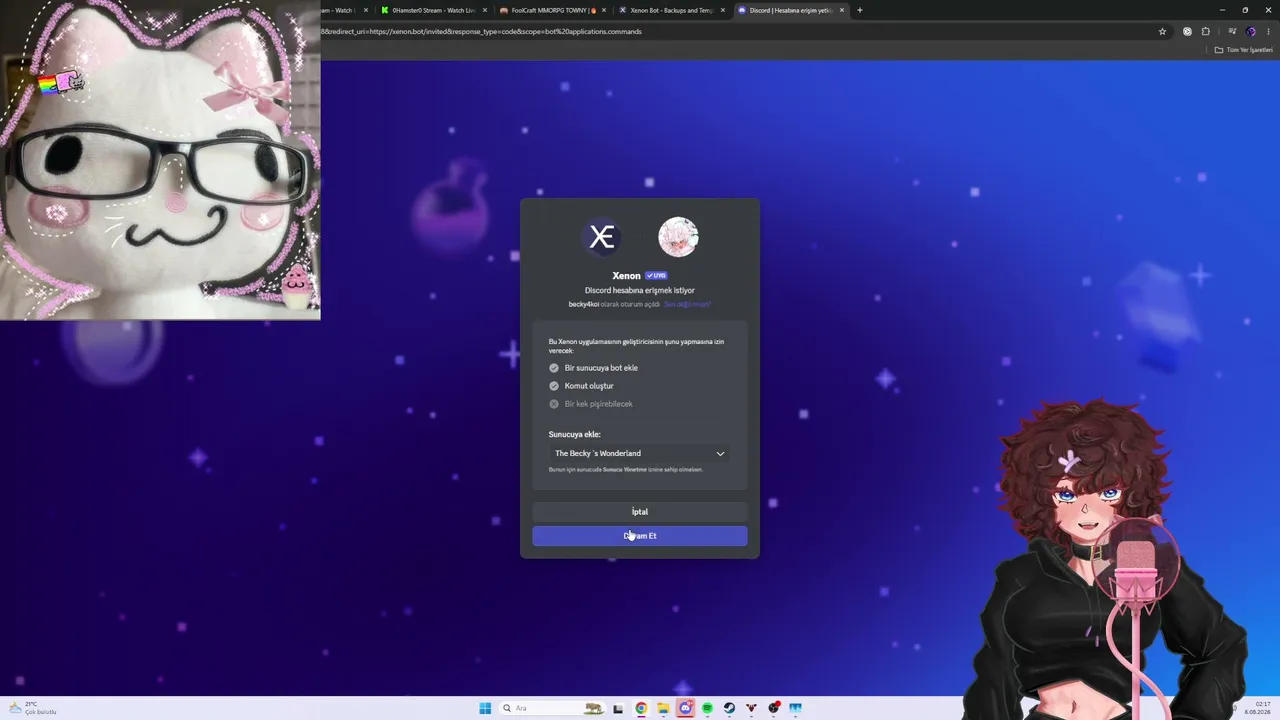Open the weather widget on the taskbar
Viewport: 1280px width, 720px height.
[32, 708]
